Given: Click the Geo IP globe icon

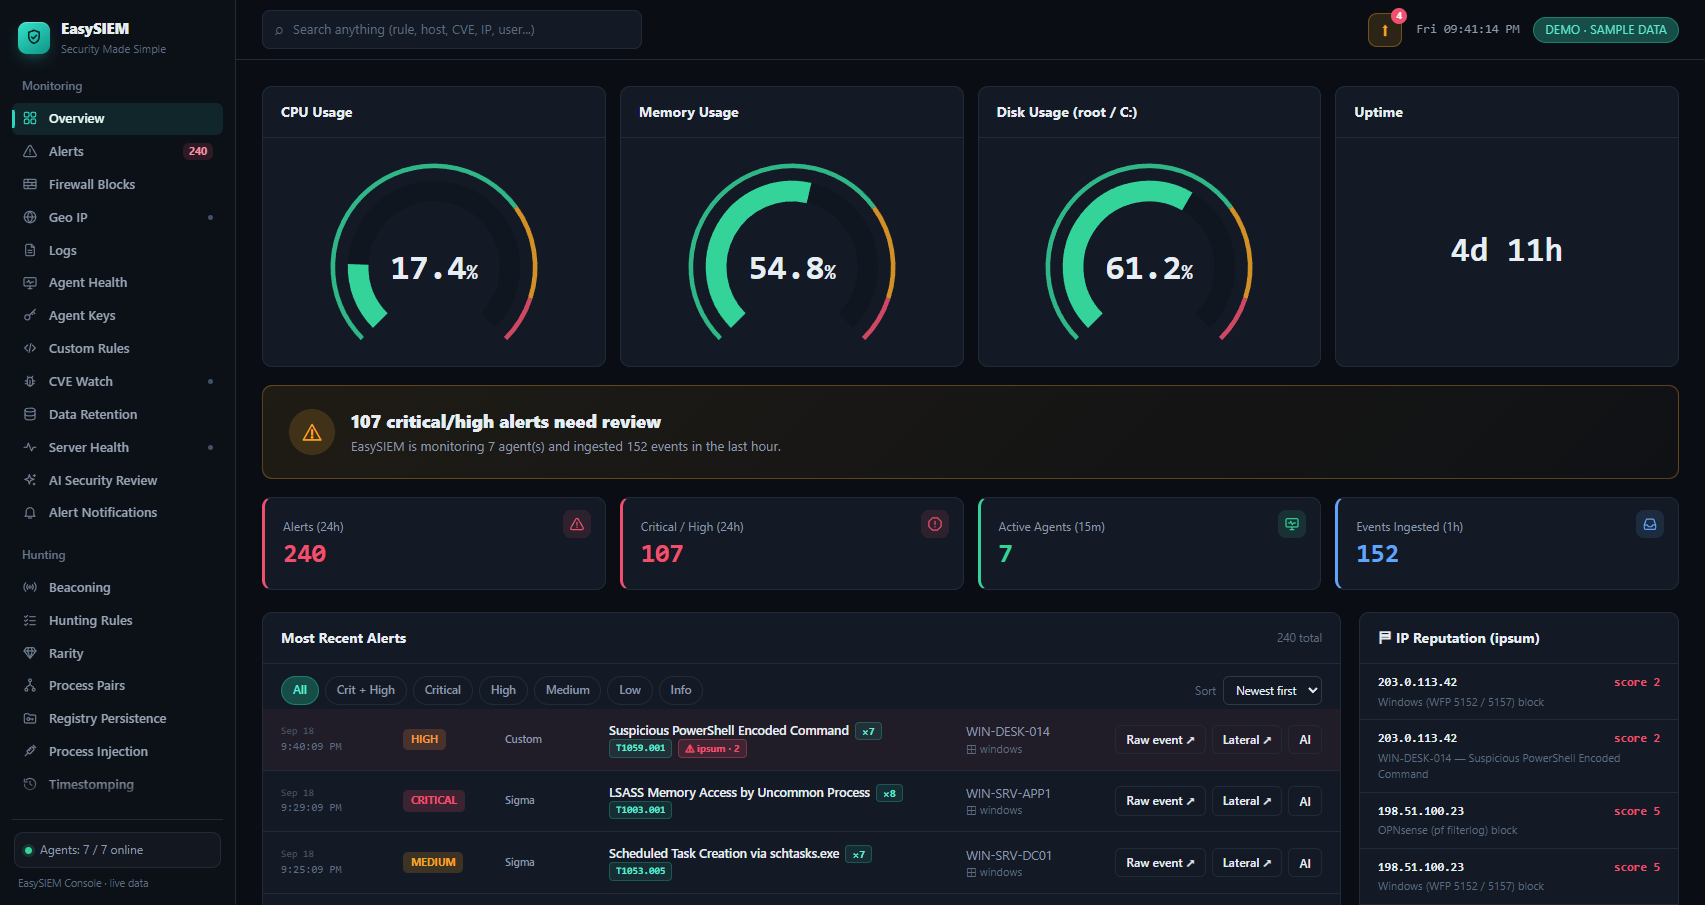Looking at the screenshot, I should click(x=30, y=217).
